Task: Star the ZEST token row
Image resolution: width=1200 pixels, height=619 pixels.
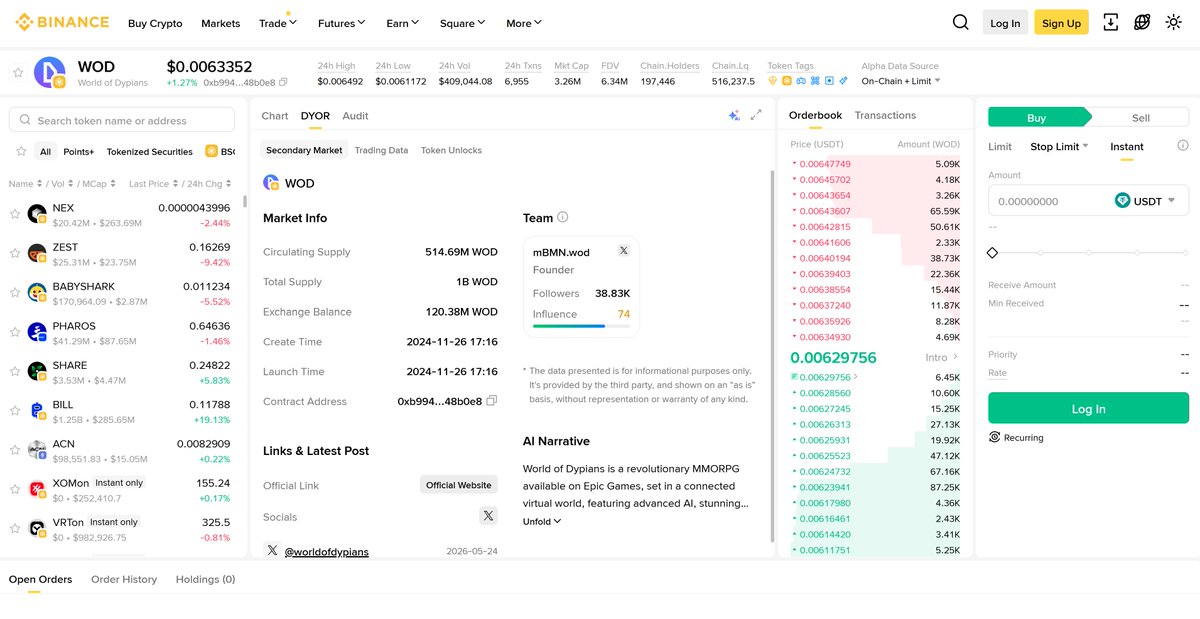Action: coord(14,253)
